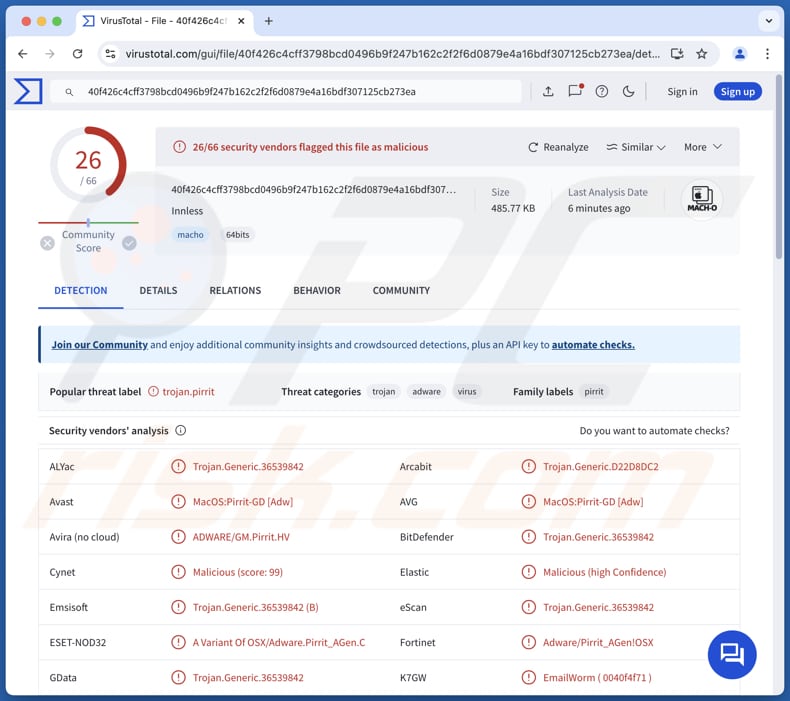Open the blue chat bubble button
Screen dimensions: 790x701
(x=732, y=654)
